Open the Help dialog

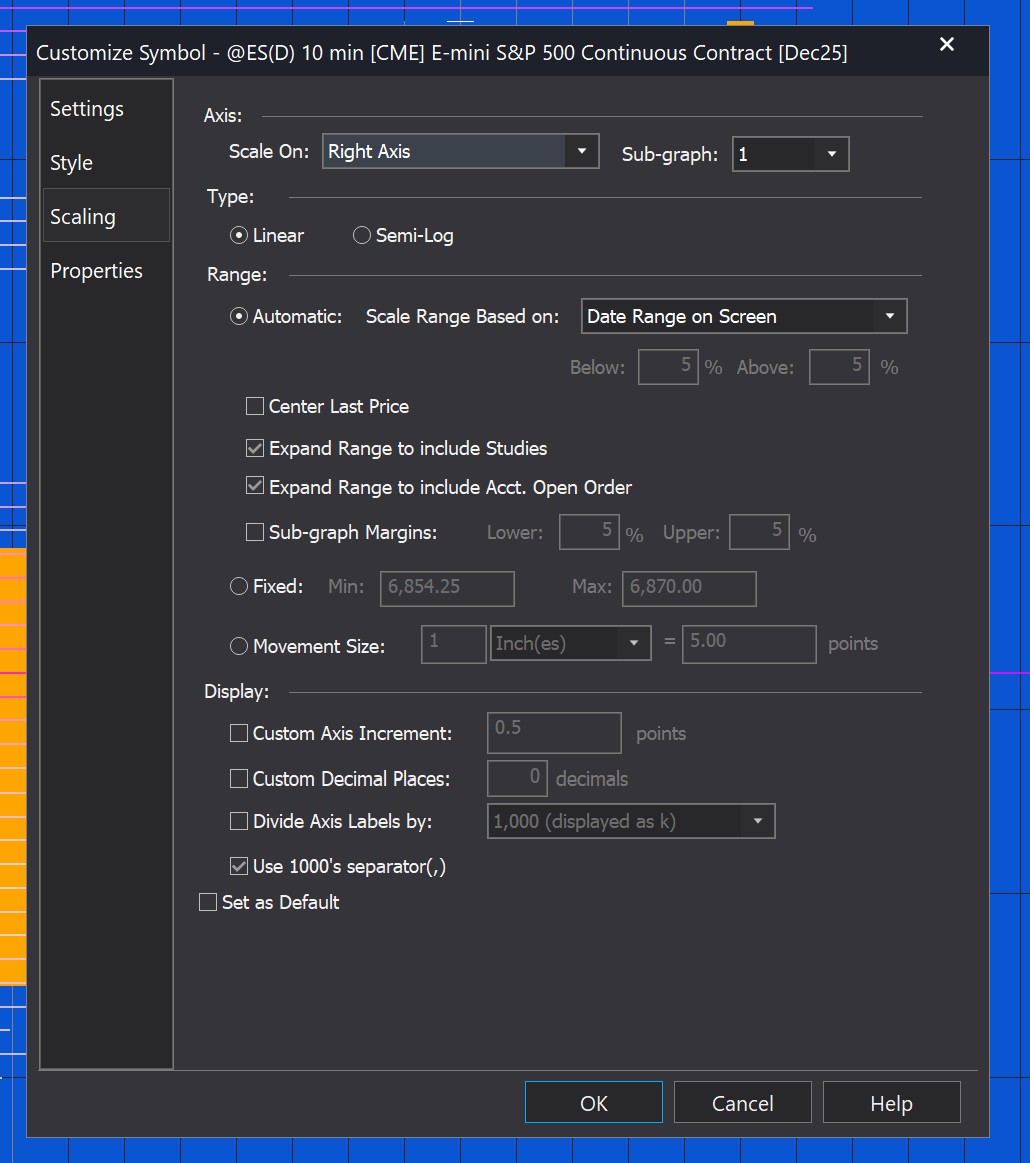click(891, 1102)
